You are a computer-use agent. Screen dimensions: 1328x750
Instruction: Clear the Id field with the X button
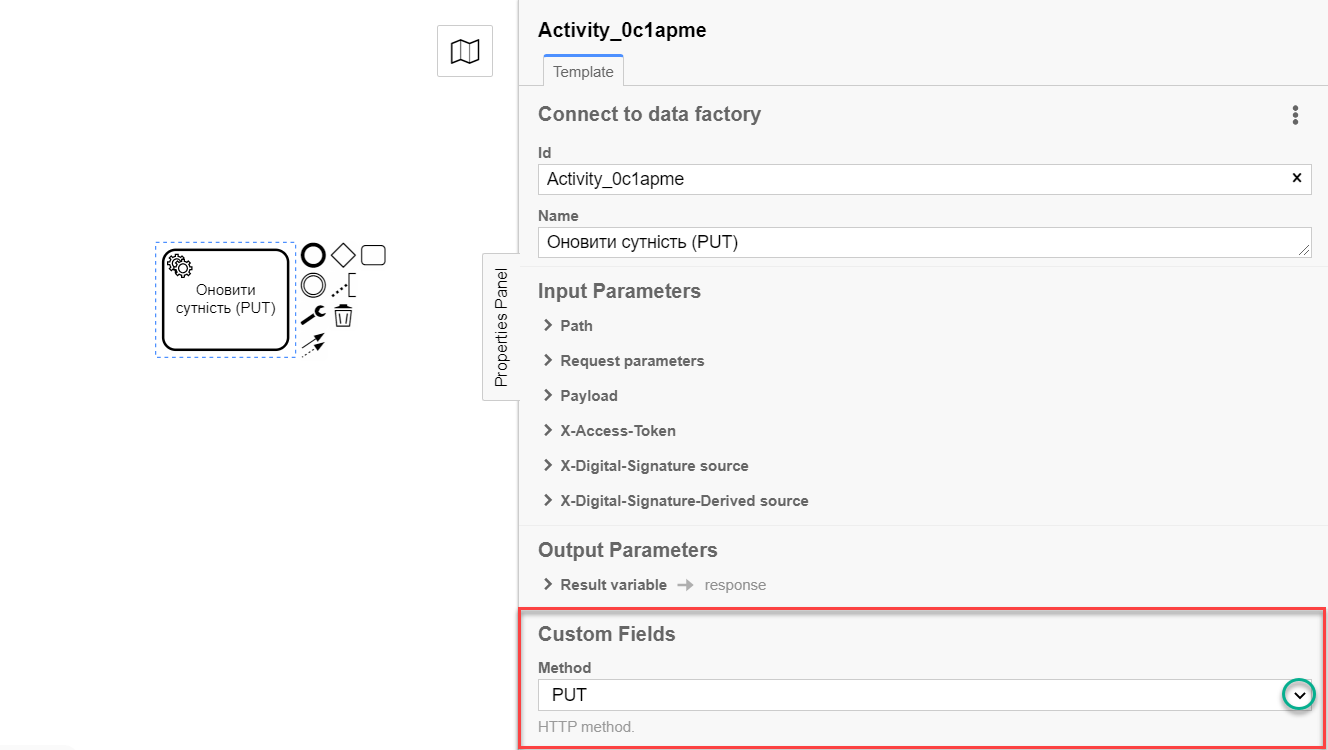[1297, 178]
